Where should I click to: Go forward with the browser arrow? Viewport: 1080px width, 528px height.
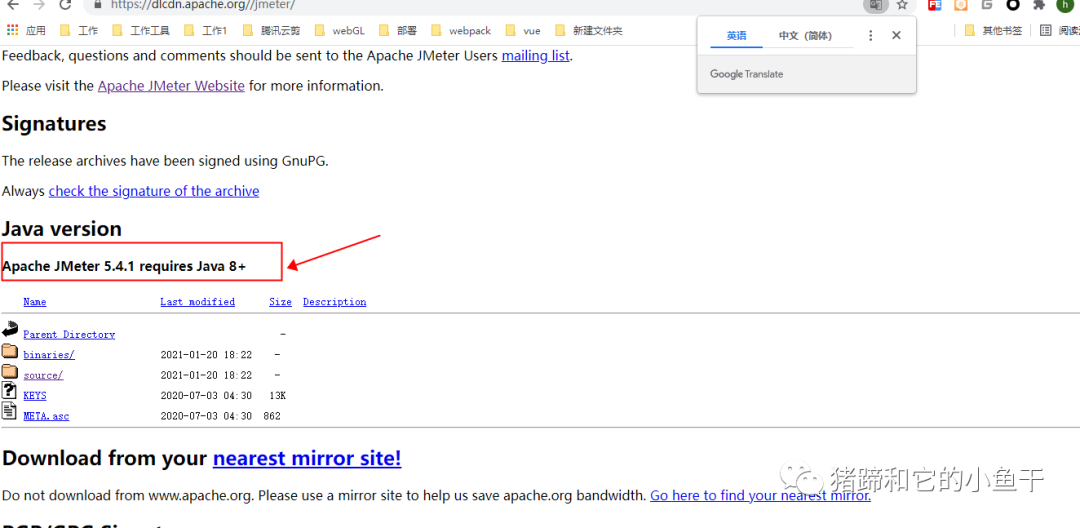pos(39,5)
